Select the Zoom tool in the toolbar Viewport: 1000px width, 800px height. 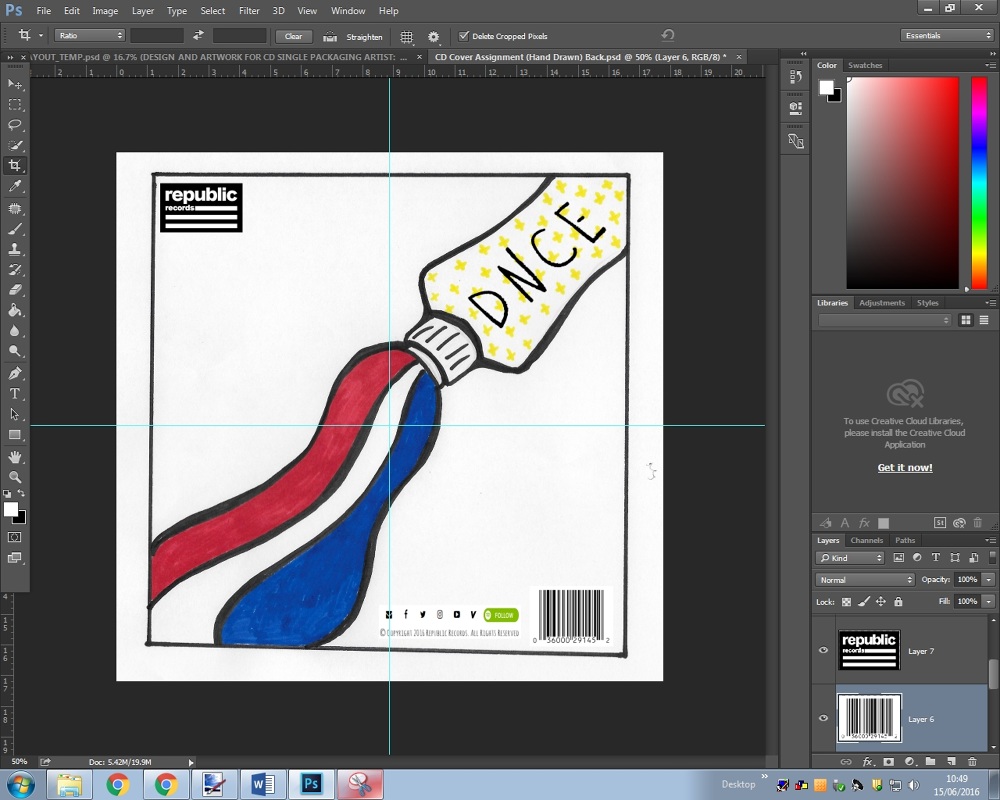click(15, 478)
